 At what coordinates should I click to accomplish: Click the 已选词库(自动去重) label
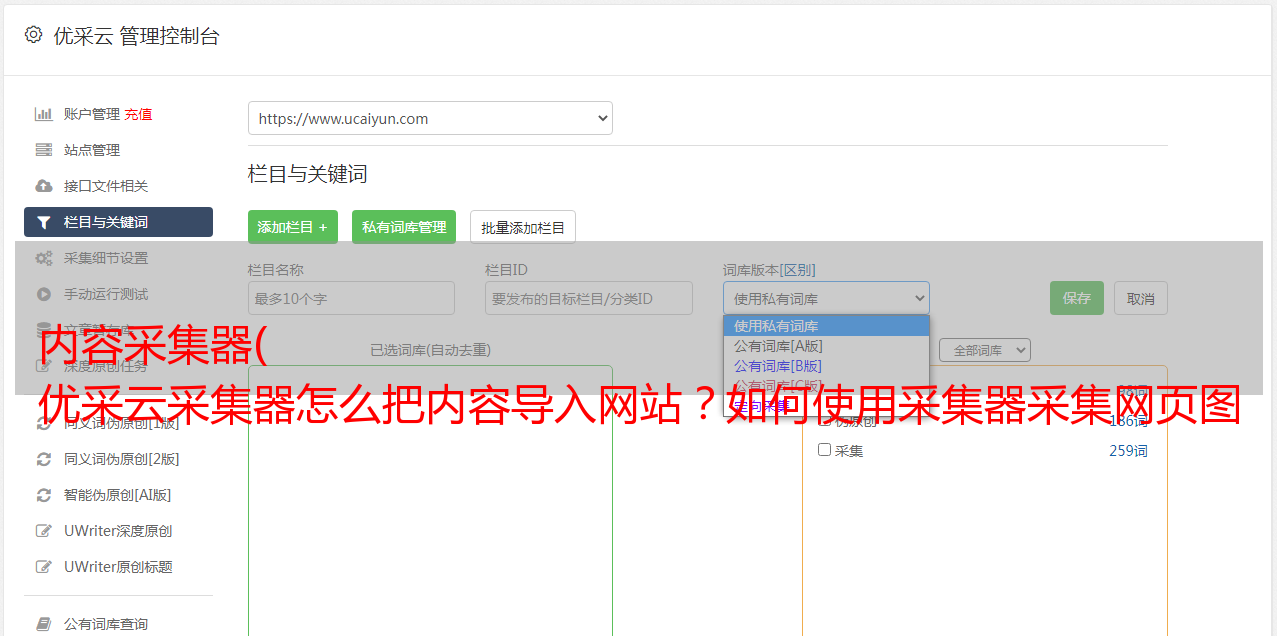(x=430, y=350)
